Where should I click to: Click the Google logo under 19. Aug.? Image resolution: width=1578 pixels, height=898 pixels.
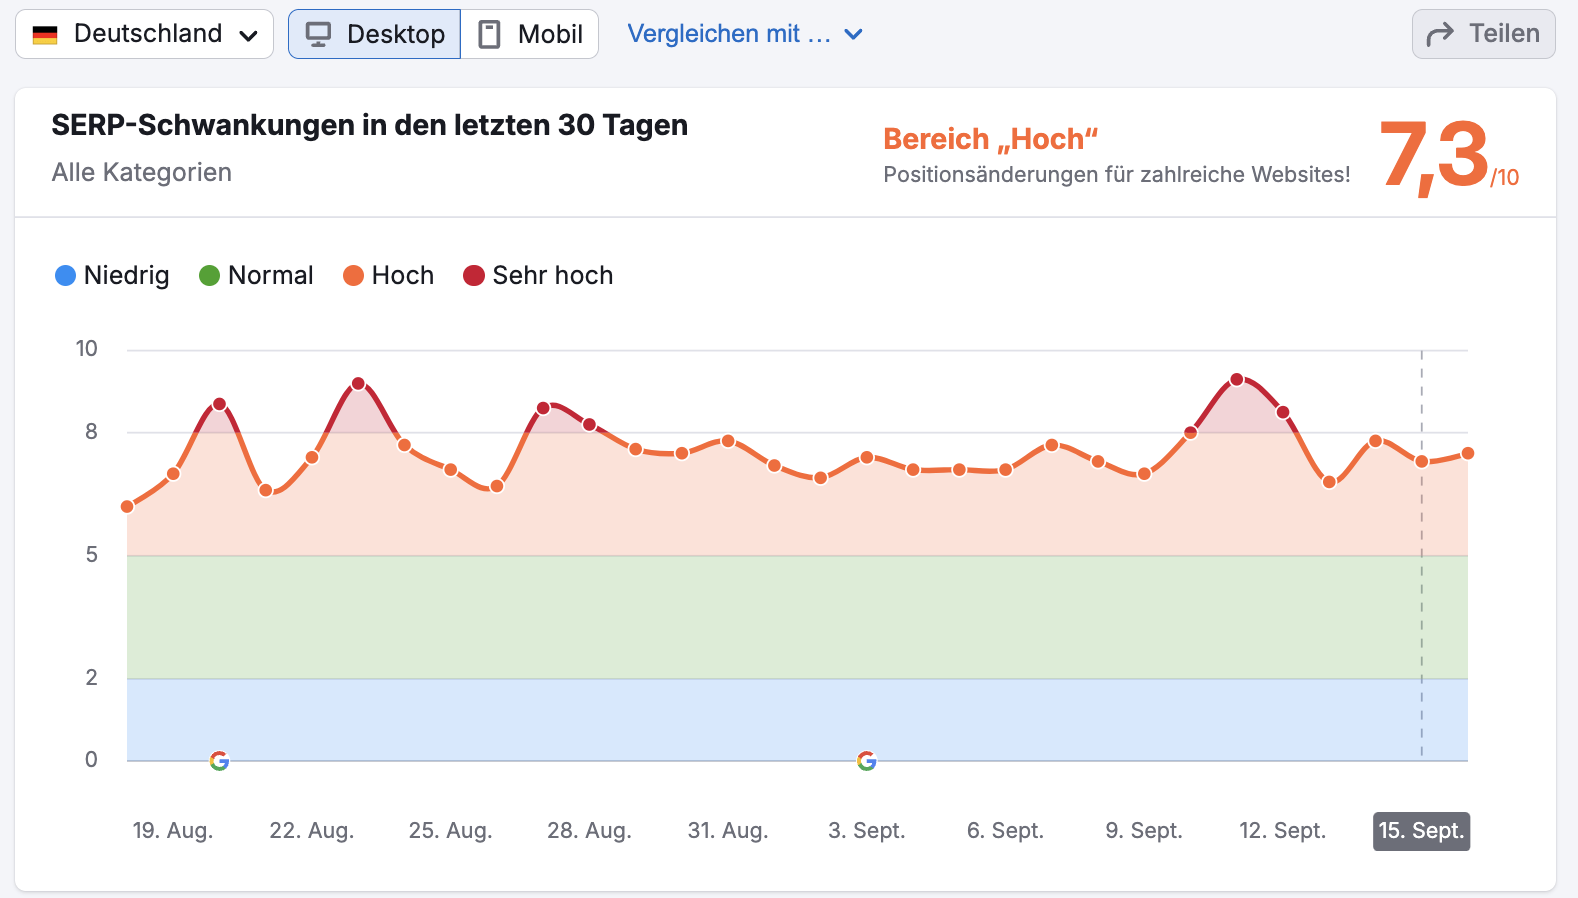[219, 761]
